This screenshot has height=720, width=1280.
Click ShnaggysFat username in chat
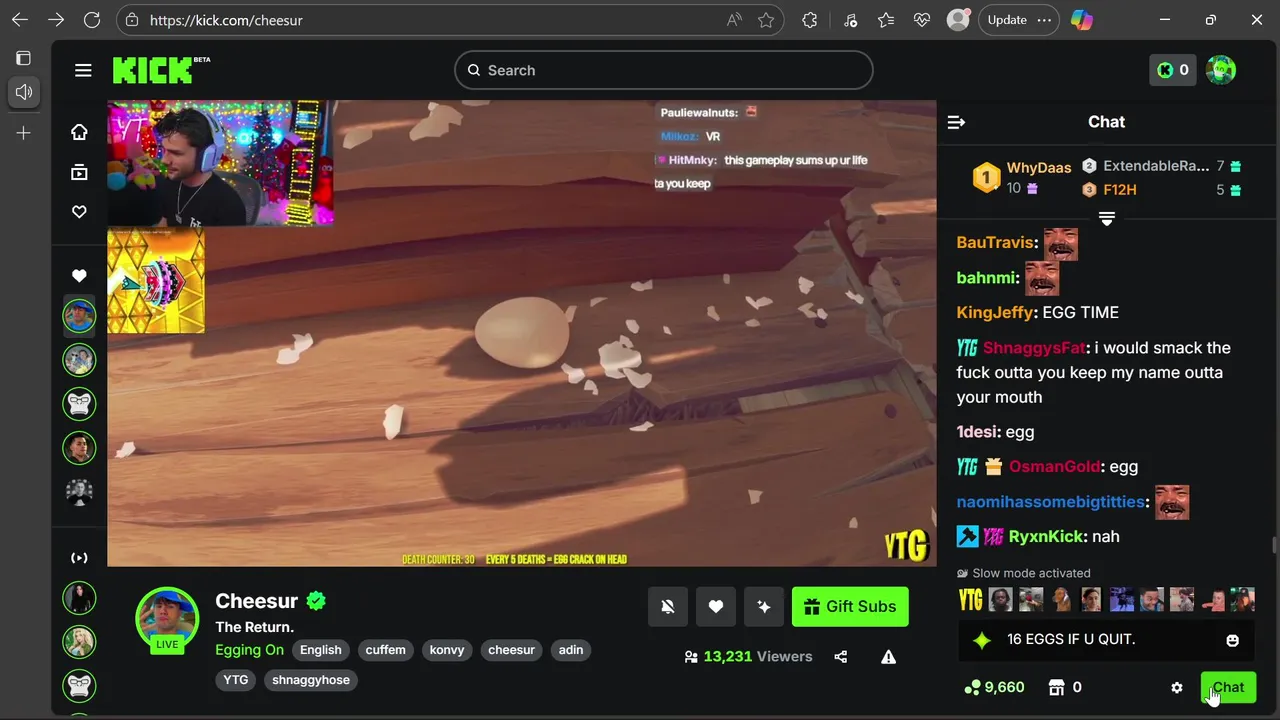point(1034,348)
